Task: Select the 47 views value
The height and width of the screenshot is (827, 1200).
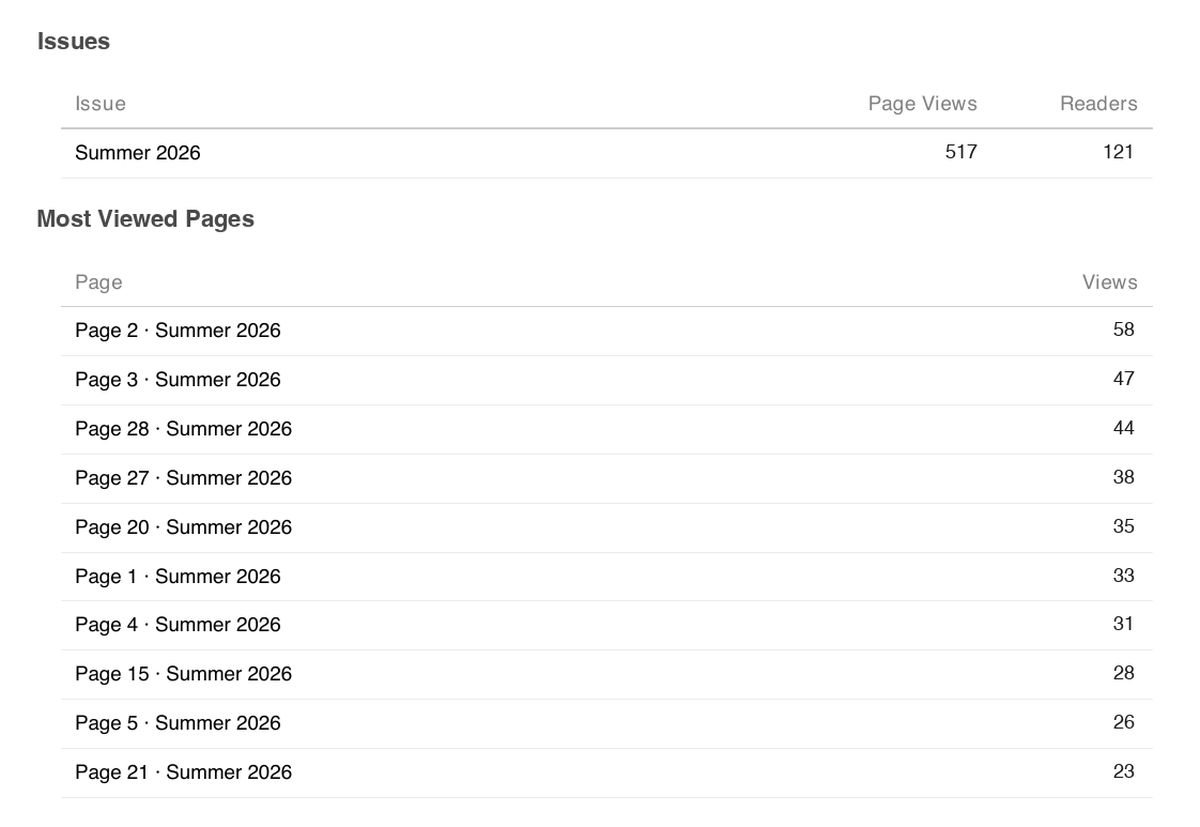Action: (1123, 378)
